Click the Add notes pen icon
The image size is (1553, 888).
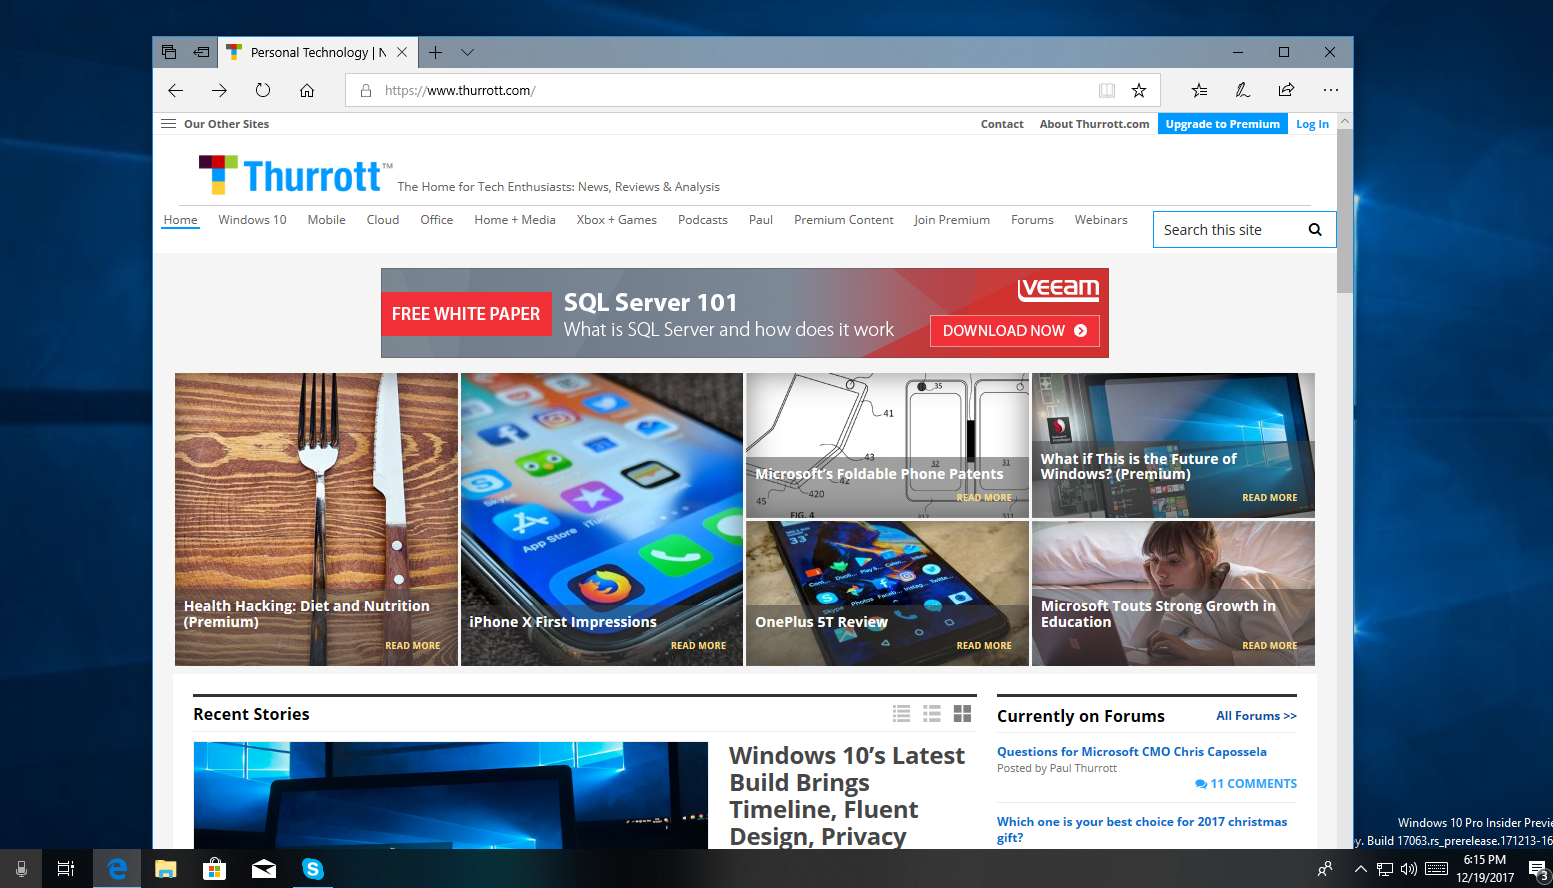[1243, 90]
